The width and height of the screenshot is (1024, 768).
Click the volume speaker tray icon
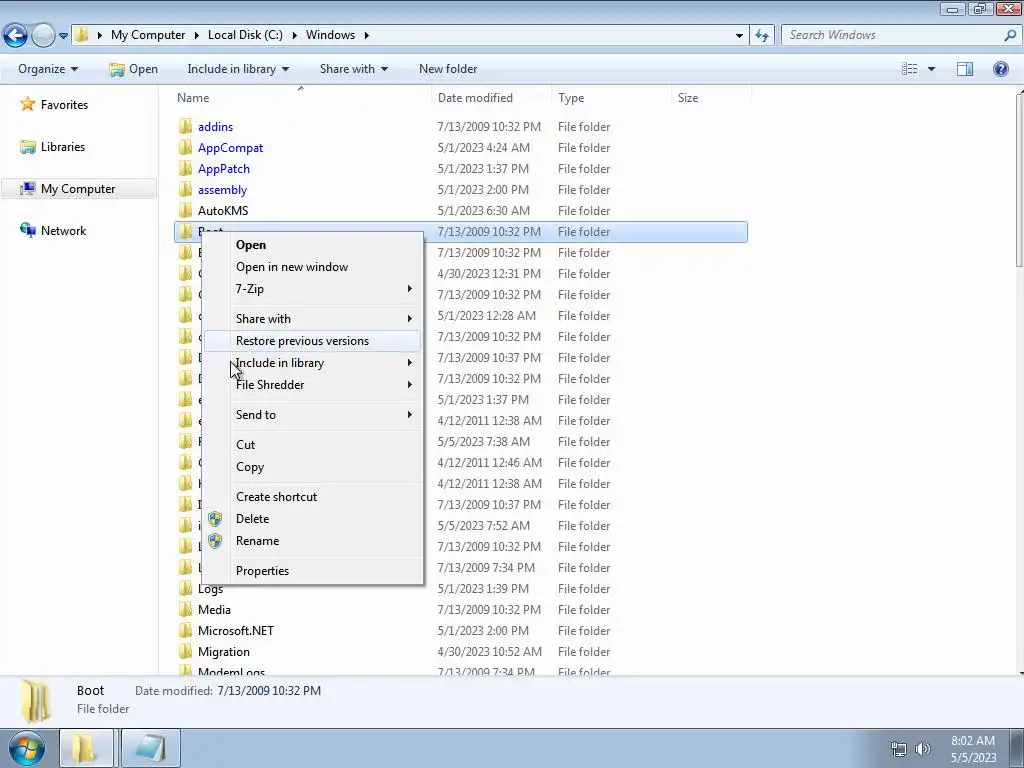tap(923, 749)
